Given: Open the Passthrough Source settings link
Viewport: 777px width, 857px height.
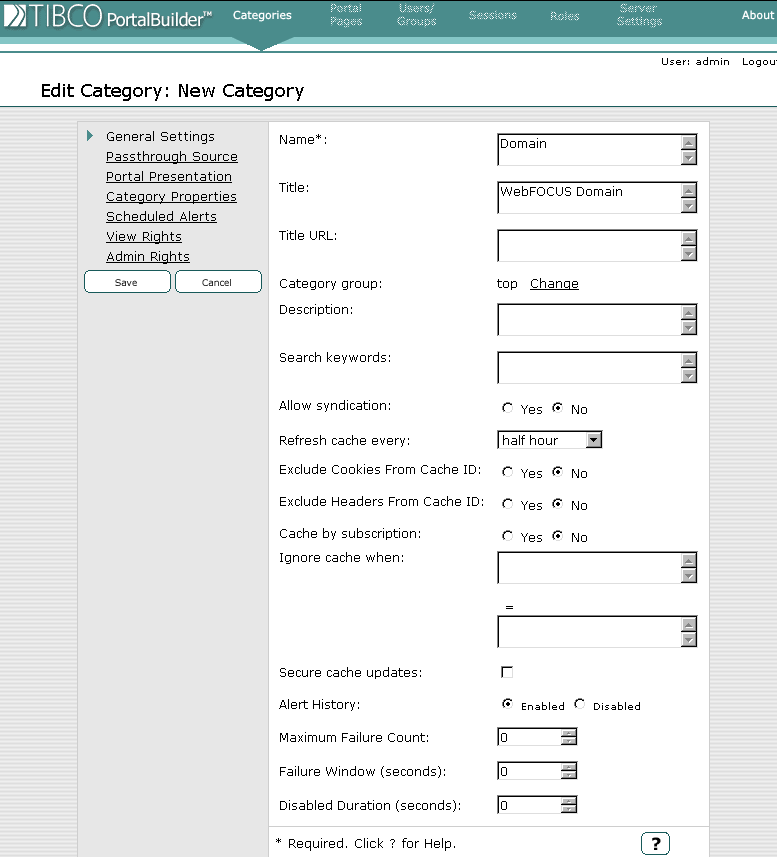Looking at the screenshot, I should 172,157.
